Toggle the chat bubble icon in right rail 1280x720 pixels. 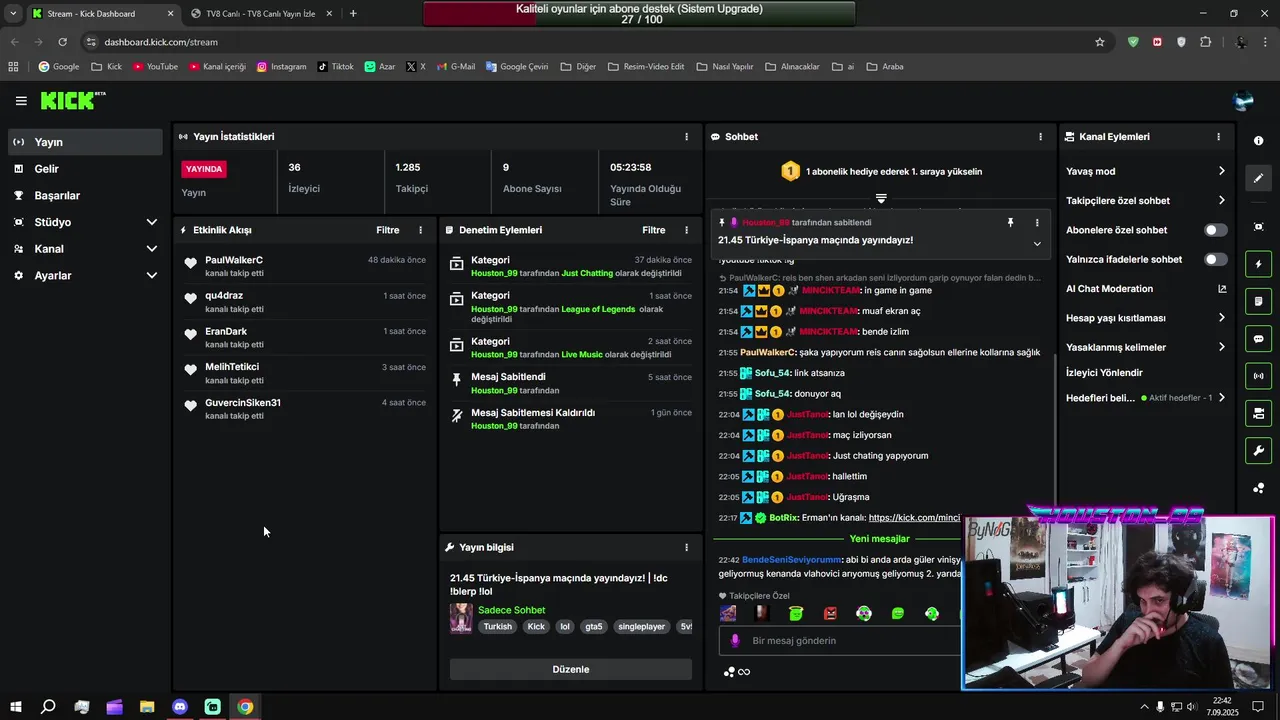click(x=1258, y=339)
